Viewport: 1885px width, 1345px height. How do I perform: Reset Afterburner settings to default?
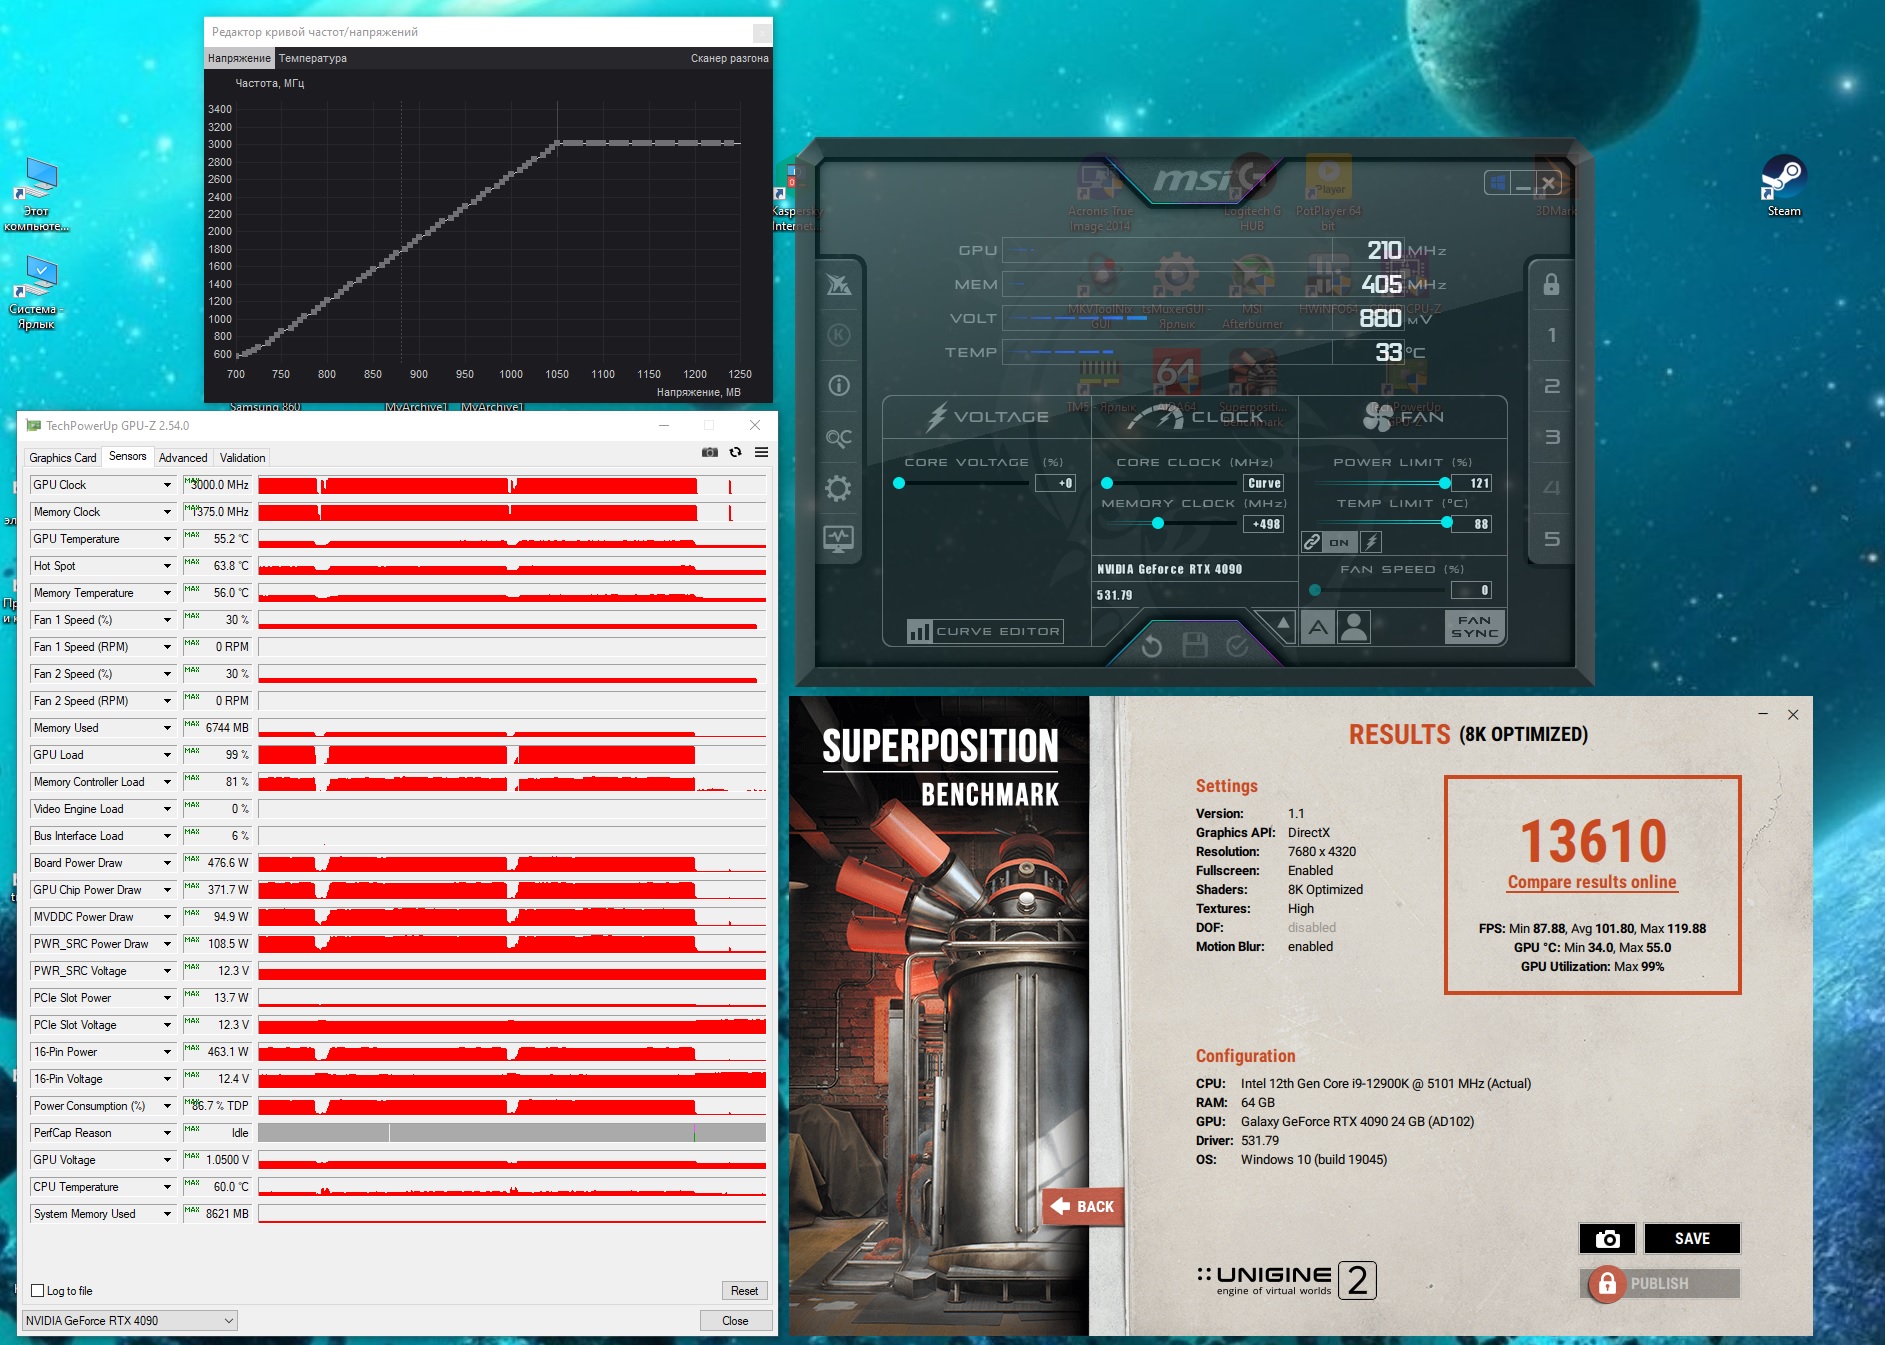pos(1152,646)
